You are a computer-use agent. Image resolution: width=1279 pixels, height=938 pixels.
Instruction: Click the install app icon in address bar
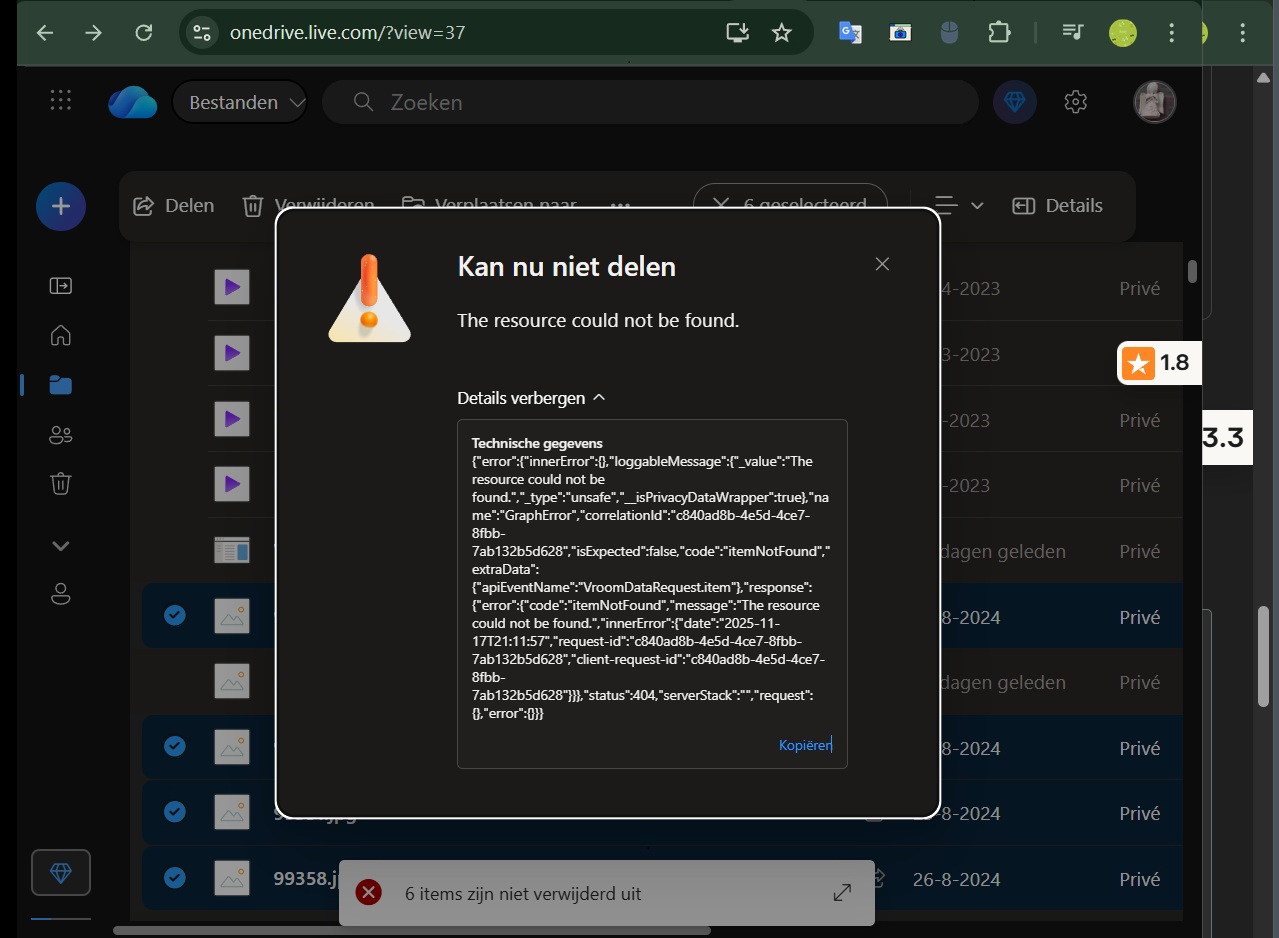pyautogui.click(x=738, y=33)
